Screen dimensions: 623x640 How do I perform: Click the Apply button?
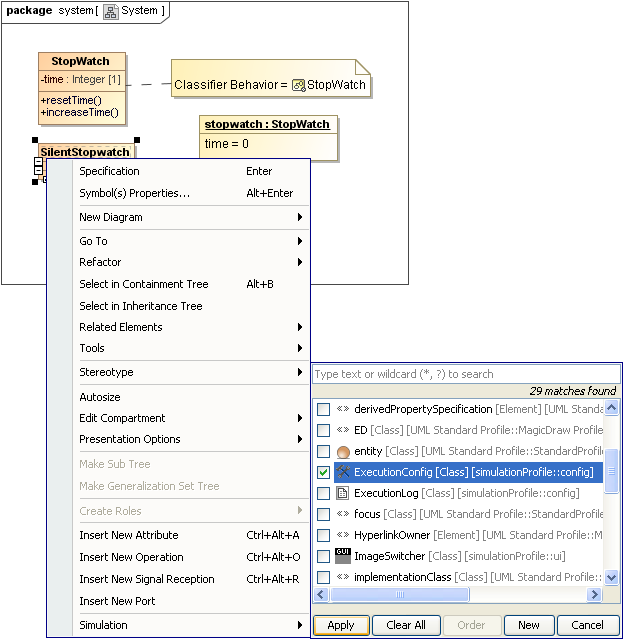tap(341, 625)
